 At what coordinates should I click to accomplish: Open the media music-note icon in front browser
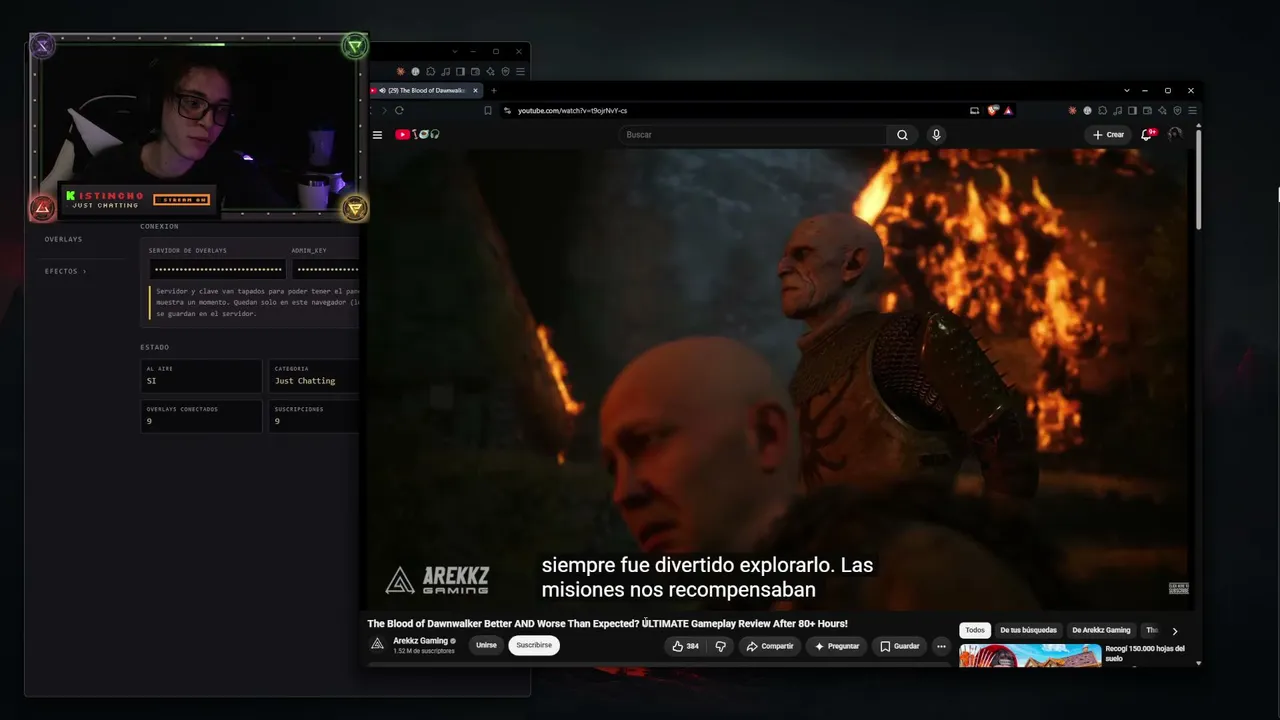(x=1117, y=110)
